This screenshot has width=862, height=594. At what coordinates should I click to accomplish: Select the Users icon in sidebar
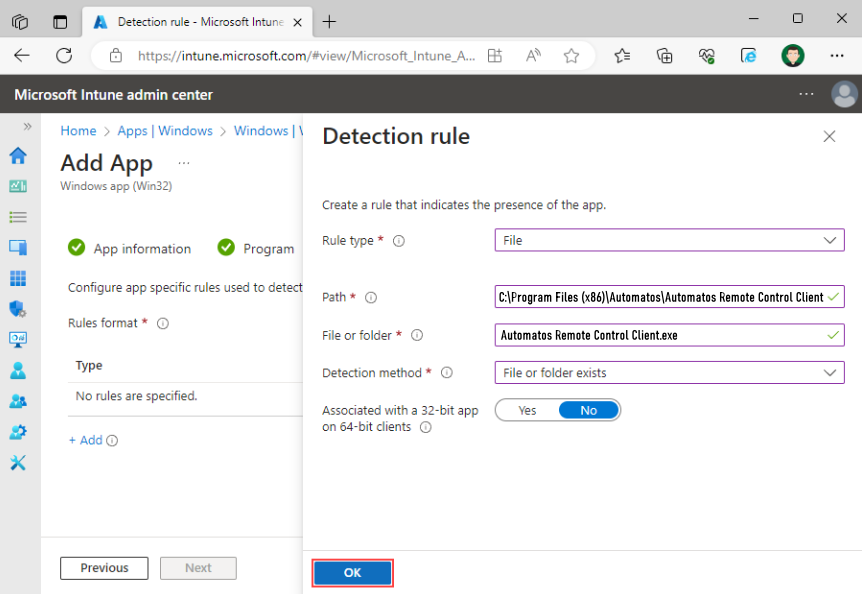18,370
